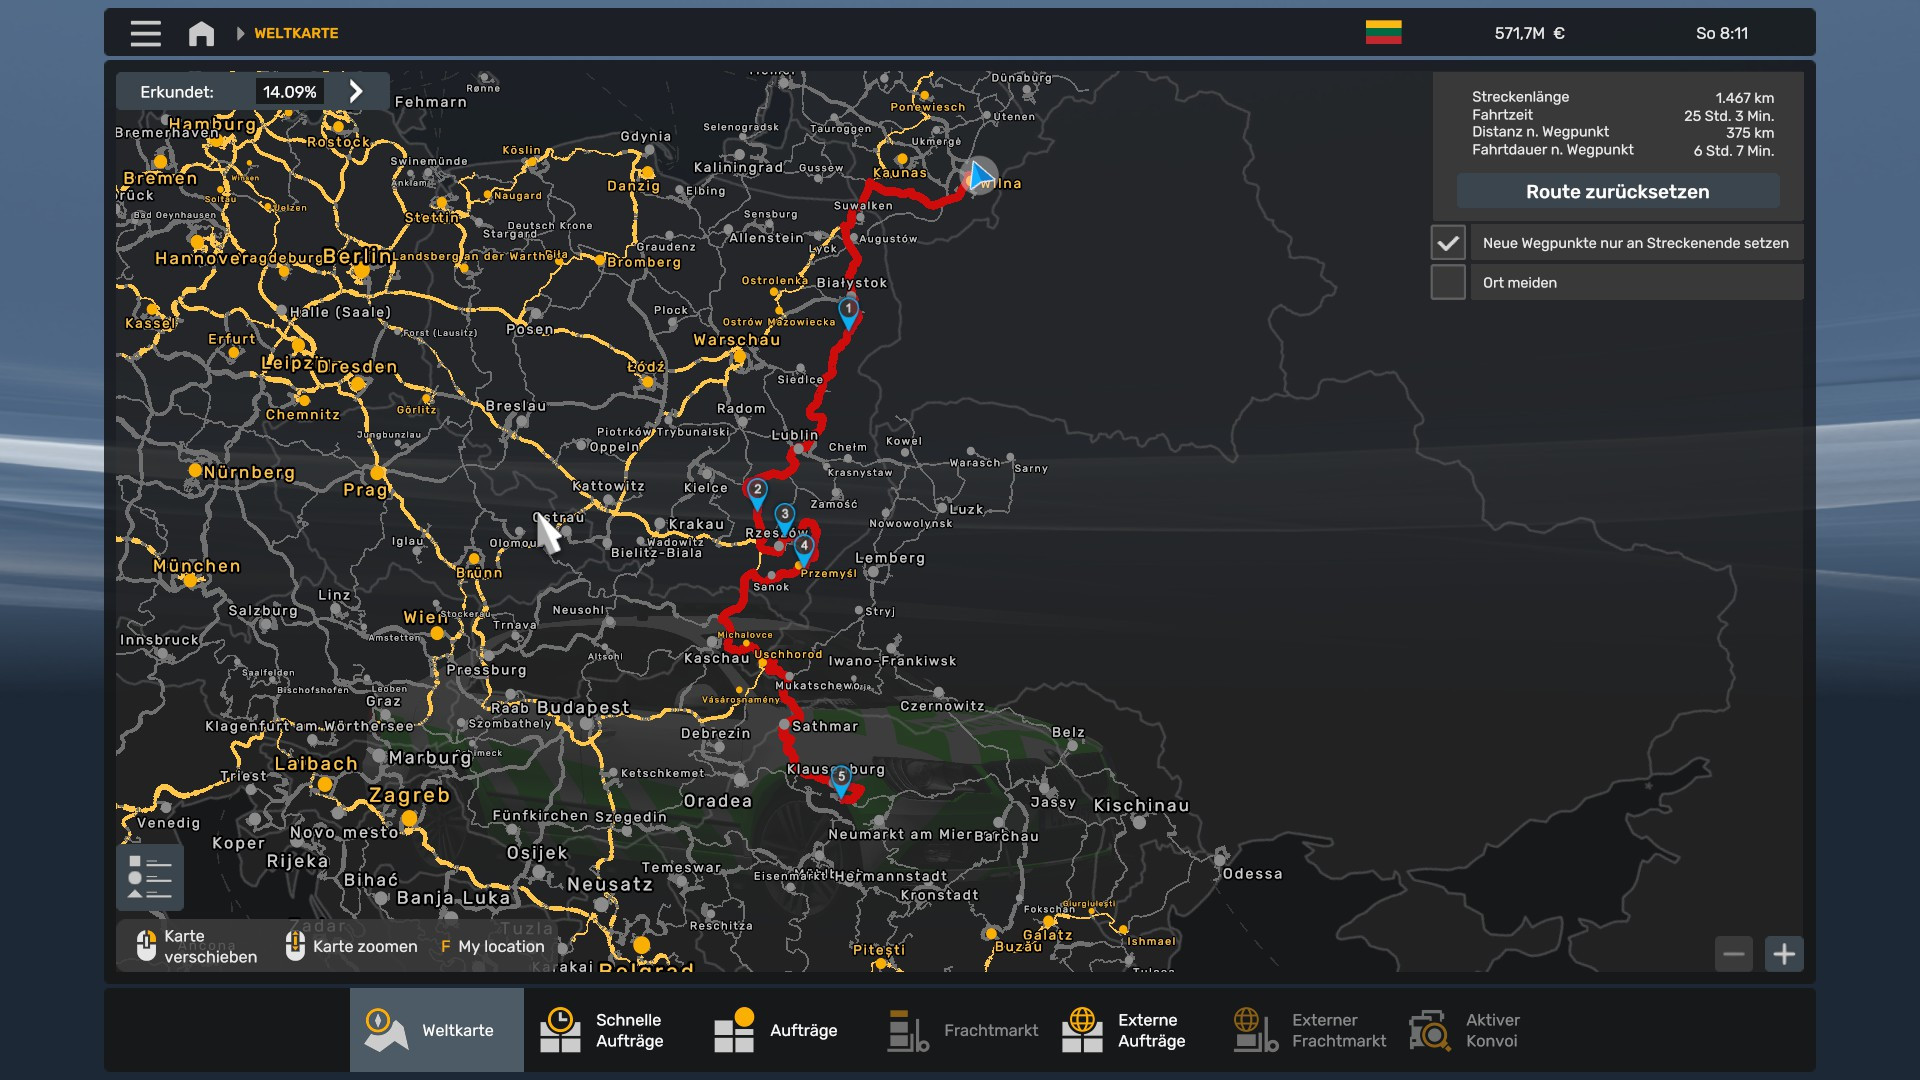Expand the Erkundet percentage arrow
The image size is (1920, 1080).
point(356,91)
